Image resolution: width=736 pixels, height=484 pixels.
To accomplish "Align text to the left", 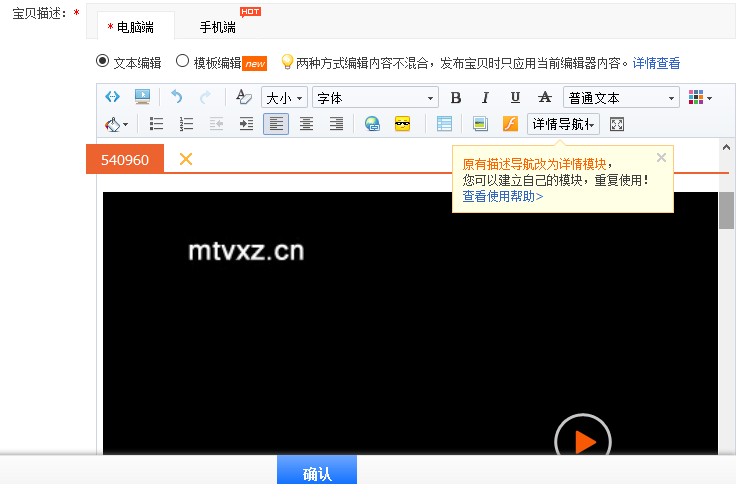I will (x=276, y=124).
